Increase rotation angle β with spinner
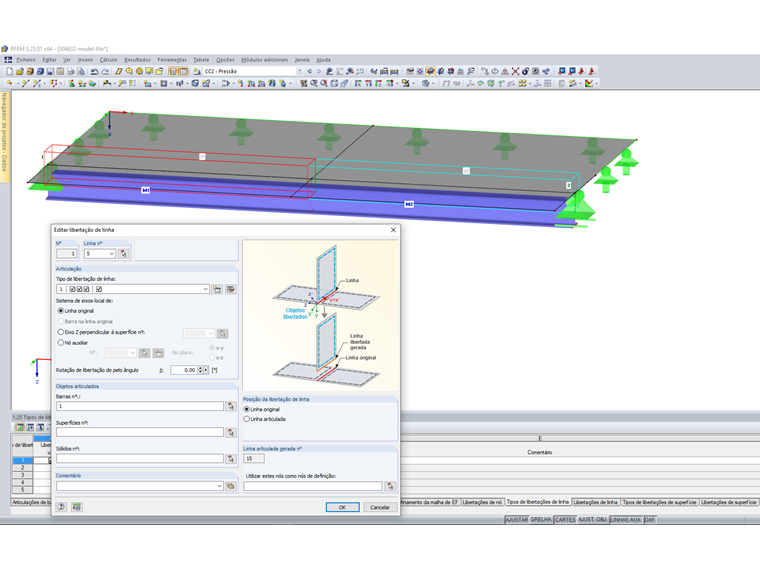The height and width of the screenshot is (570, 760). coord(200,368)
